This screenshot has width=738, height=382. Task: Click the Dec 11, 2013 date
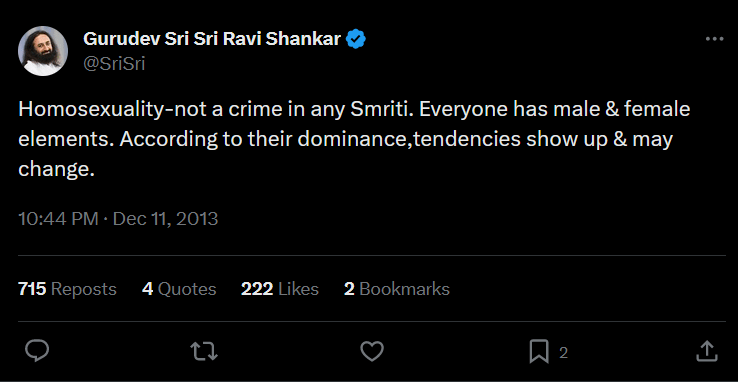click(x=166, y=219)
